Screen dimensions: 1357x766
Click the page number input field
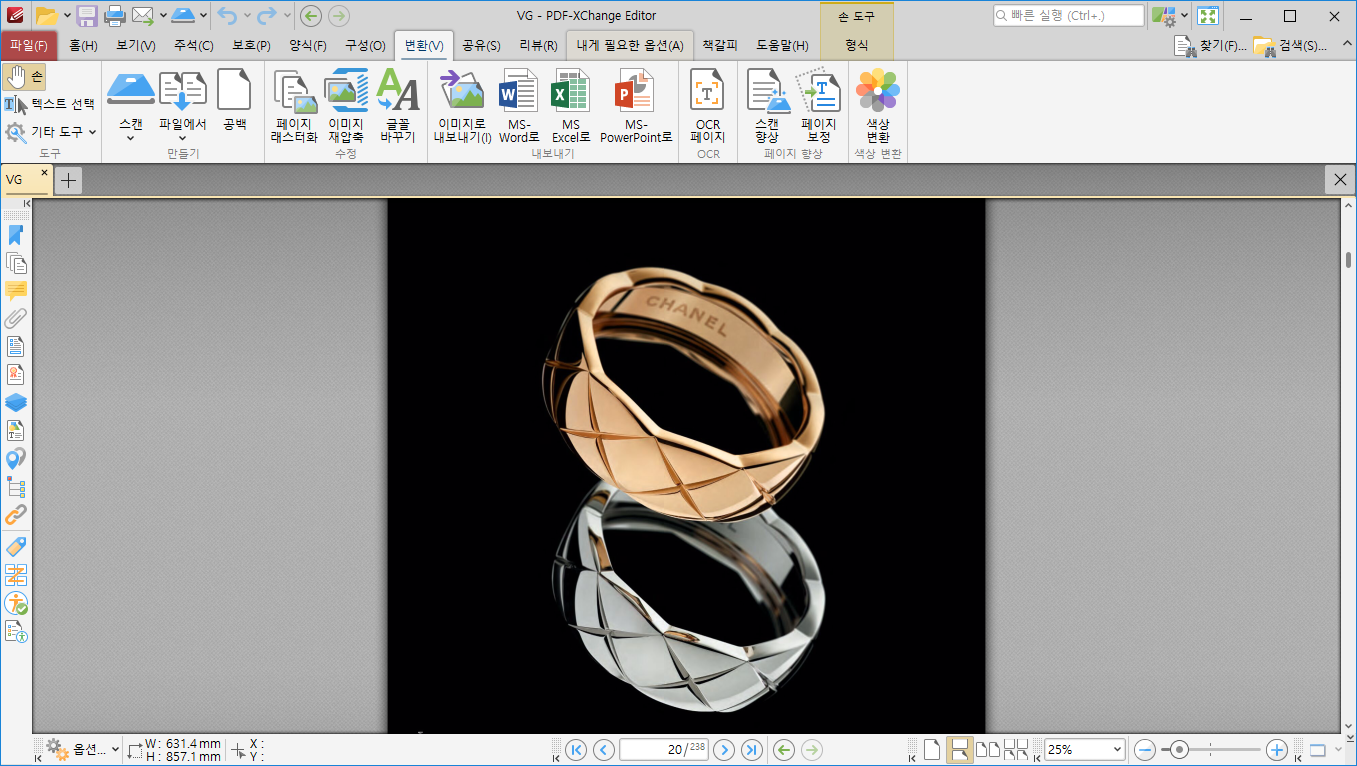(x=664, y=749)
